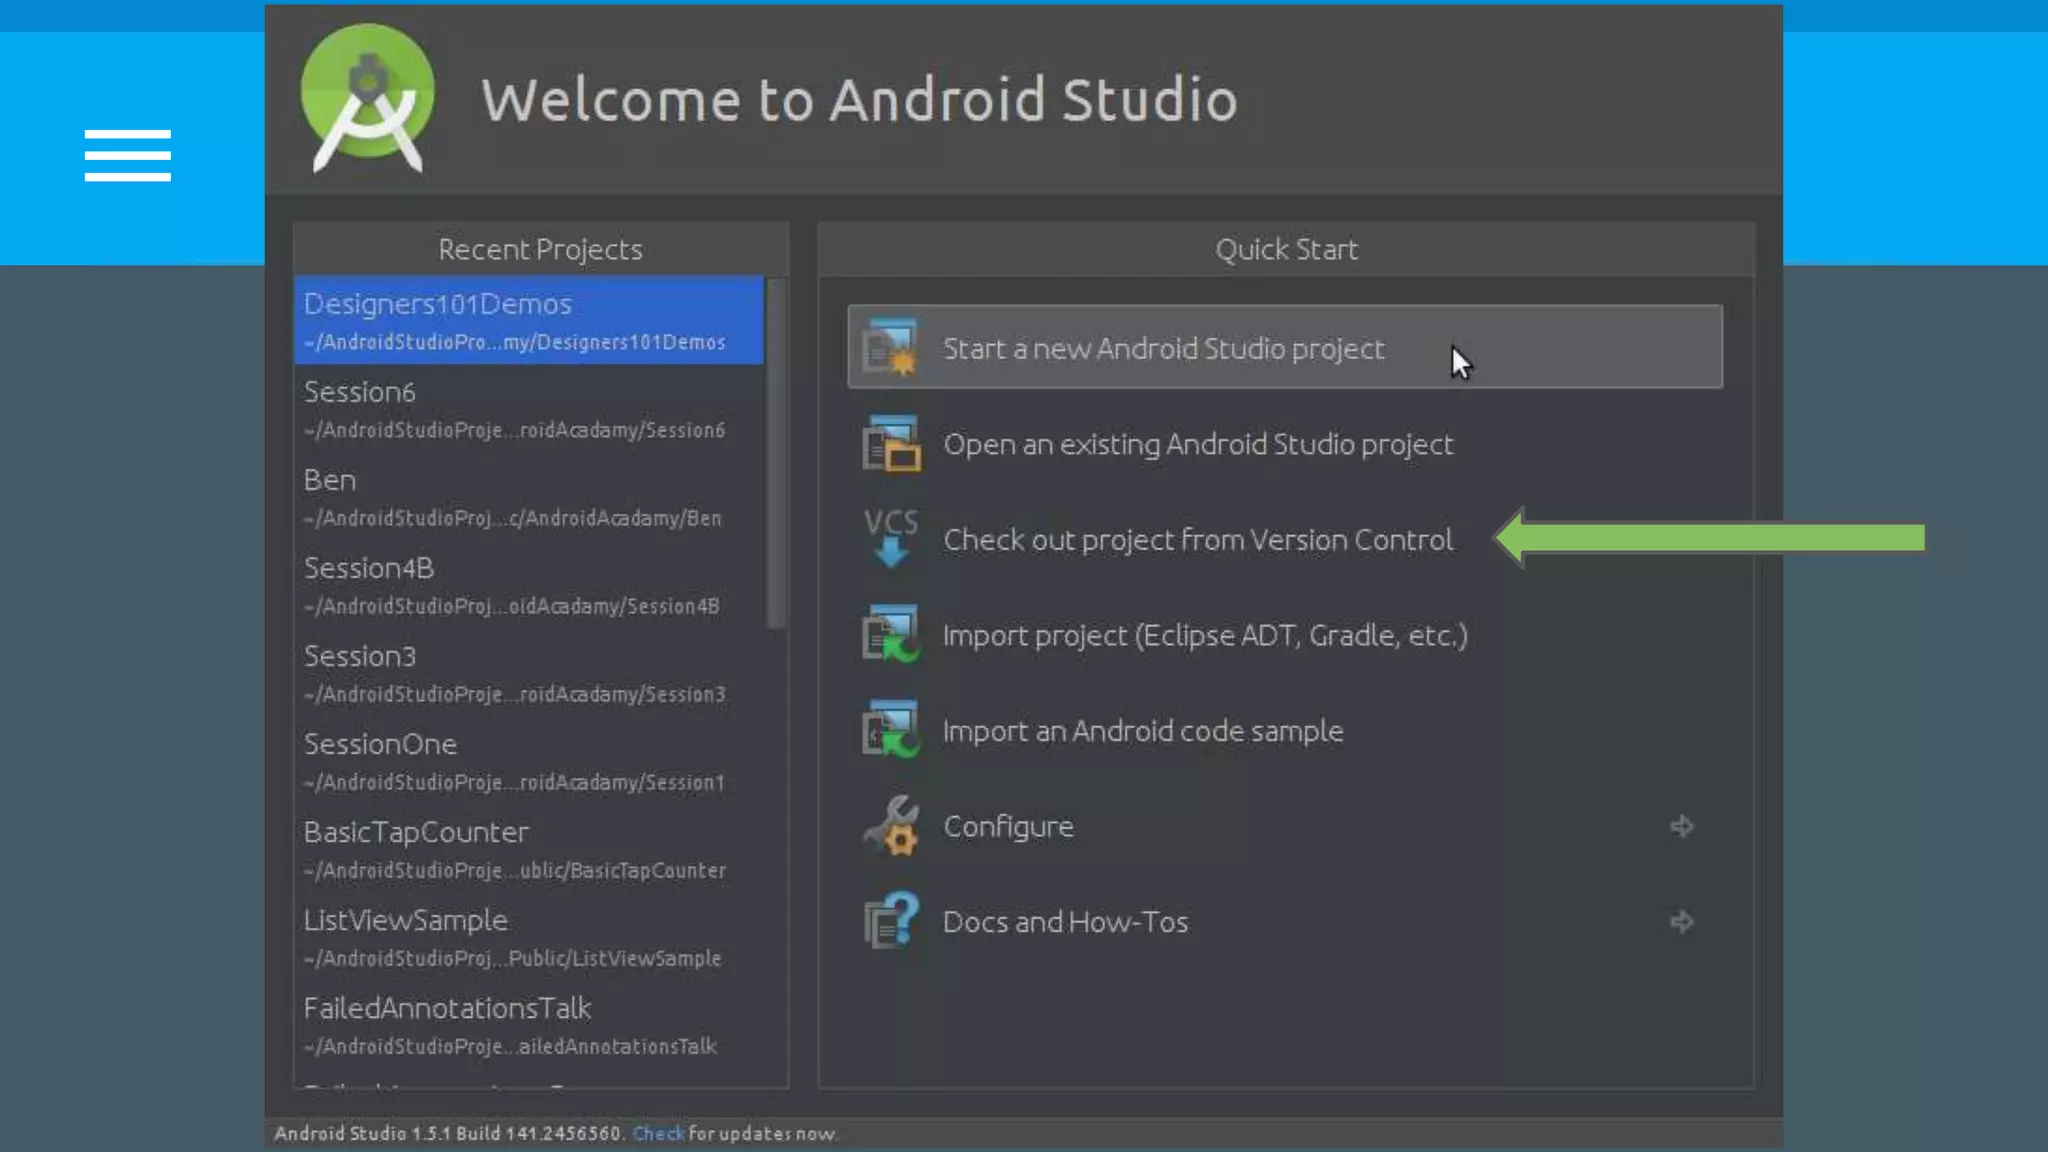This screenshot has width=2048, height=1152.
Task: Click the Recent Projects list scrollbar
Action: [775, 453]
